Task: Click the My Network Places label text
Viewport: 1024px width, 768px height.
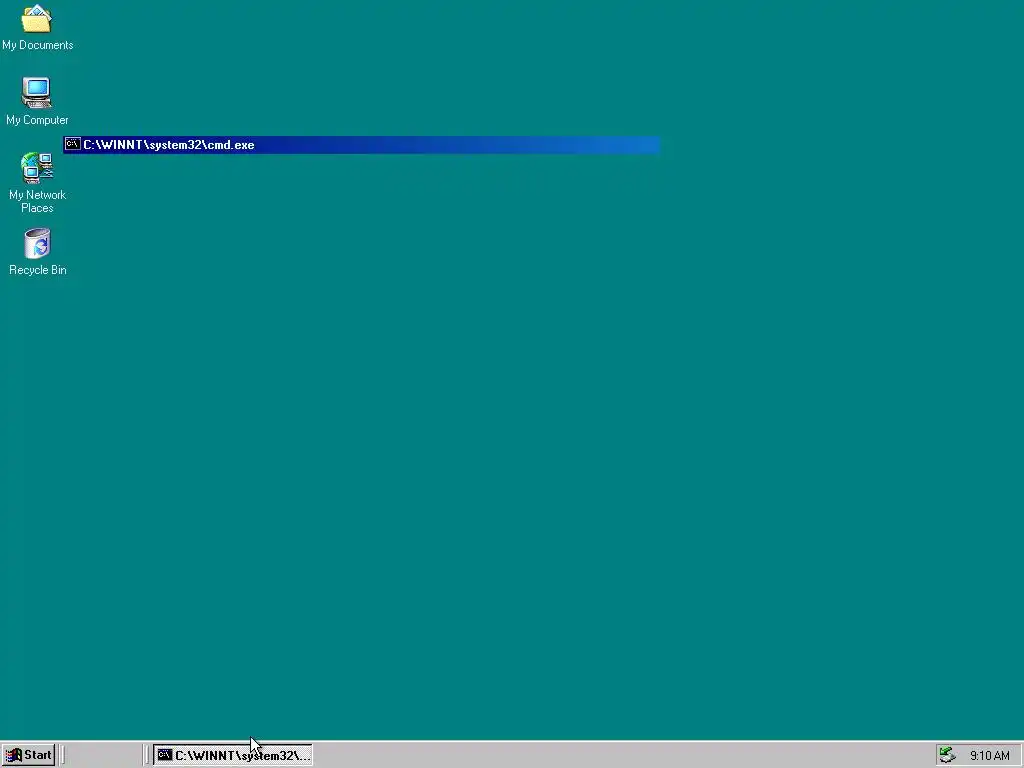Action: click(x=37, y=201)
